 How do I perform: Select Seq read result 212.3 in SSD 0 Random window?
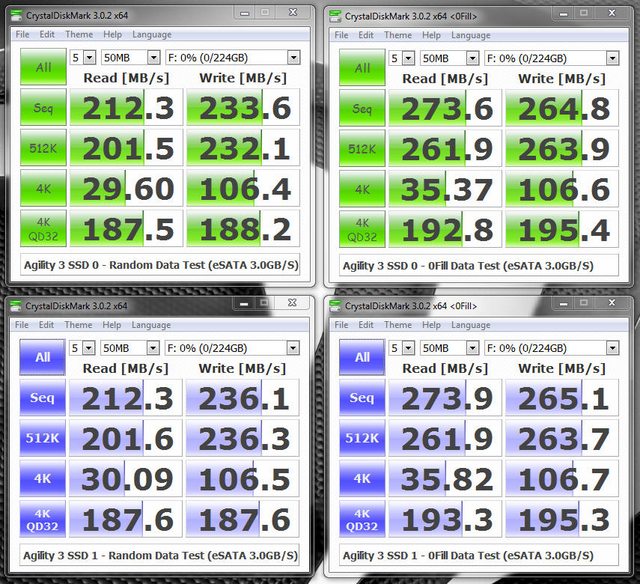tap(127, 107)
